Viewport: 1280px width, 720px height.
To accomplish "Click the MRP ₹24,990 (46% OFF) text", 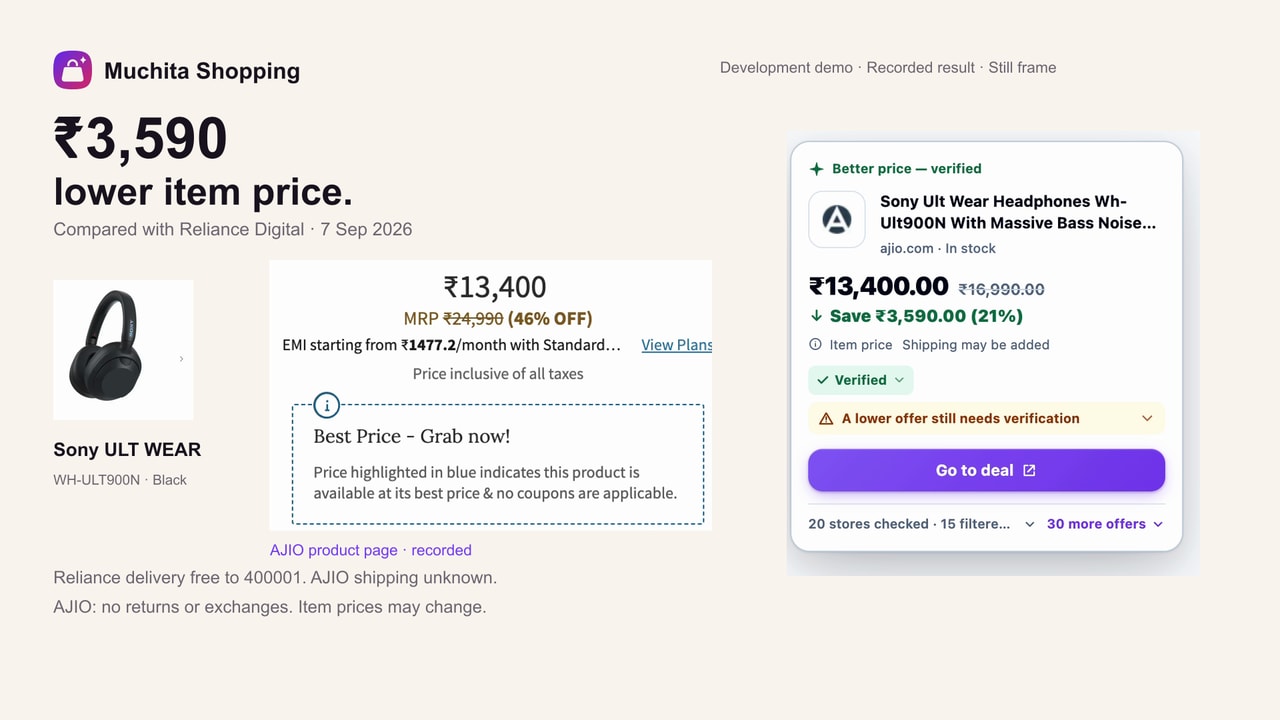I will pyautogui.click(x=498, y=319).
